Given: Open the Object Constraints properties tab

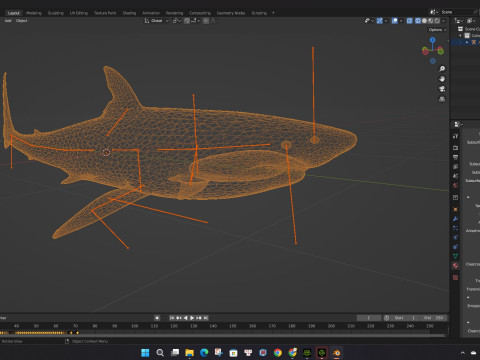Looking at the screenshot, I should pyautogui.click(x=456, y=247).
